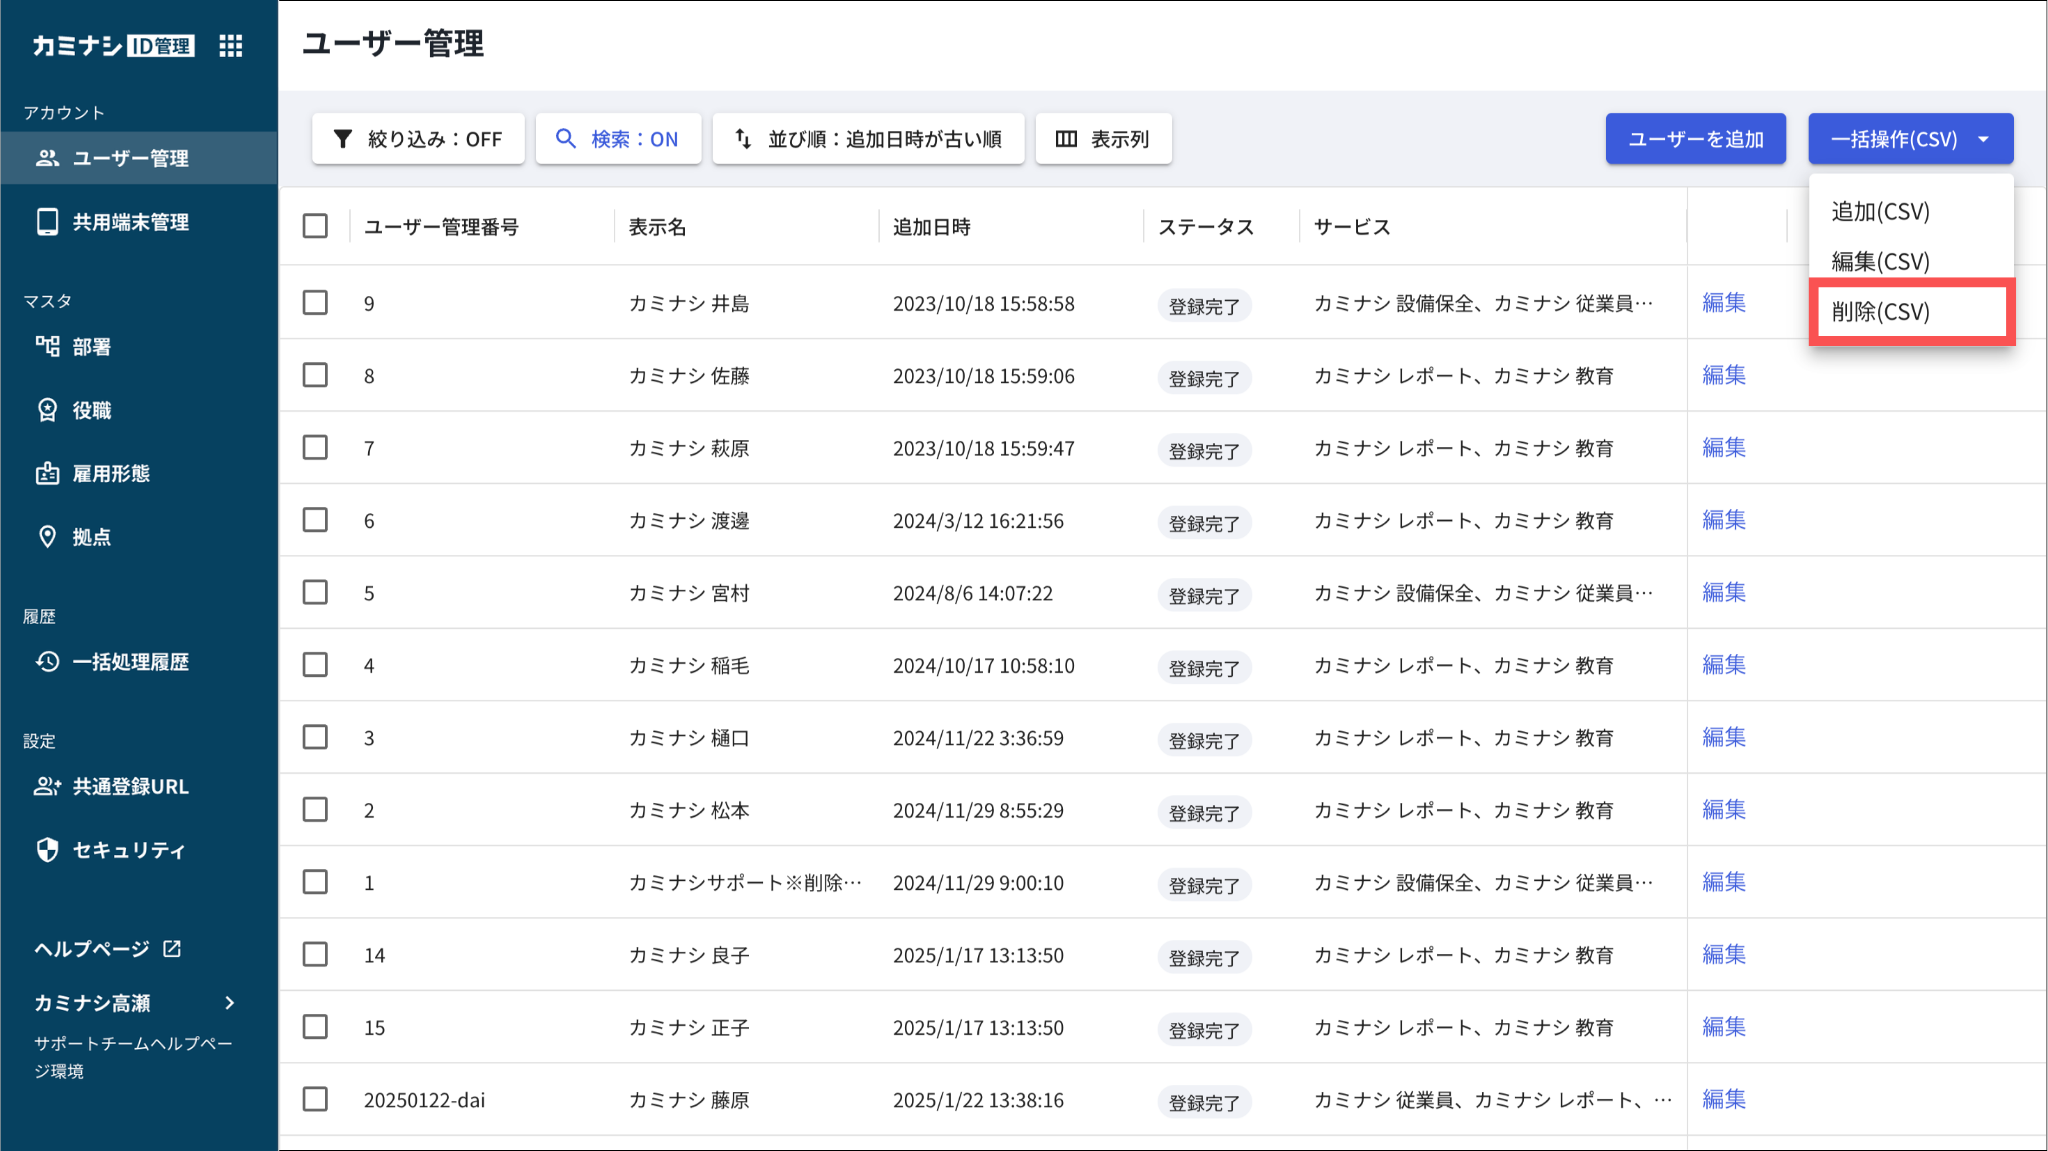Screen dimensions: 2048x1151
Task: Open 役職 position master icon
Action: tap(47, 410)
